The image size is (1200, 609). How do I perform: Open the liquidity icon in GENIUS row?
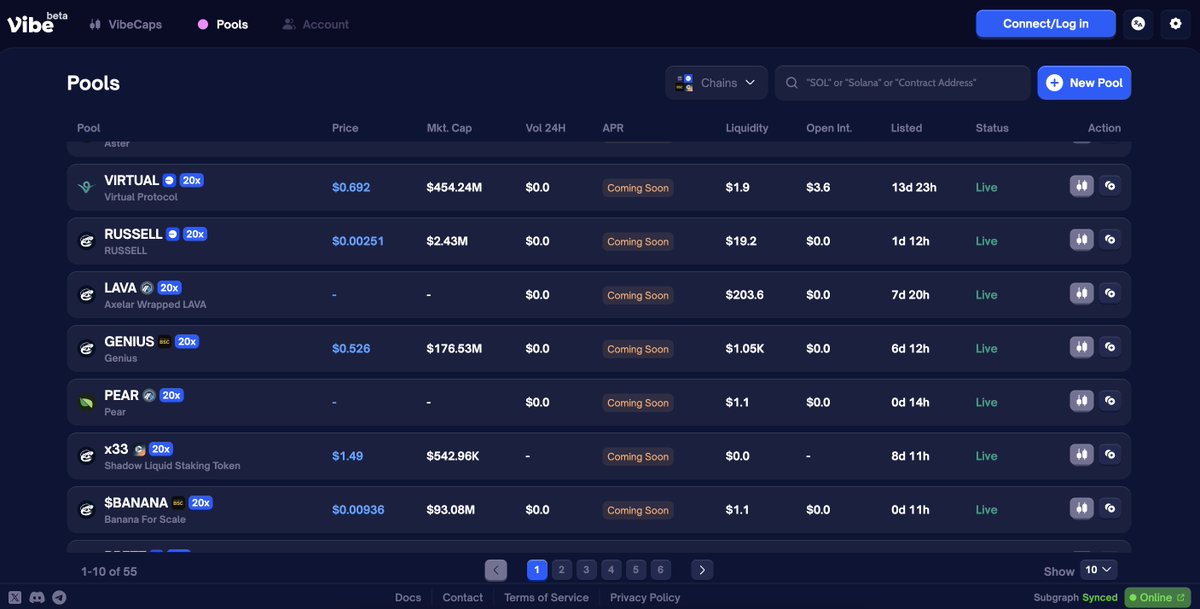(x=1109, y=347)
